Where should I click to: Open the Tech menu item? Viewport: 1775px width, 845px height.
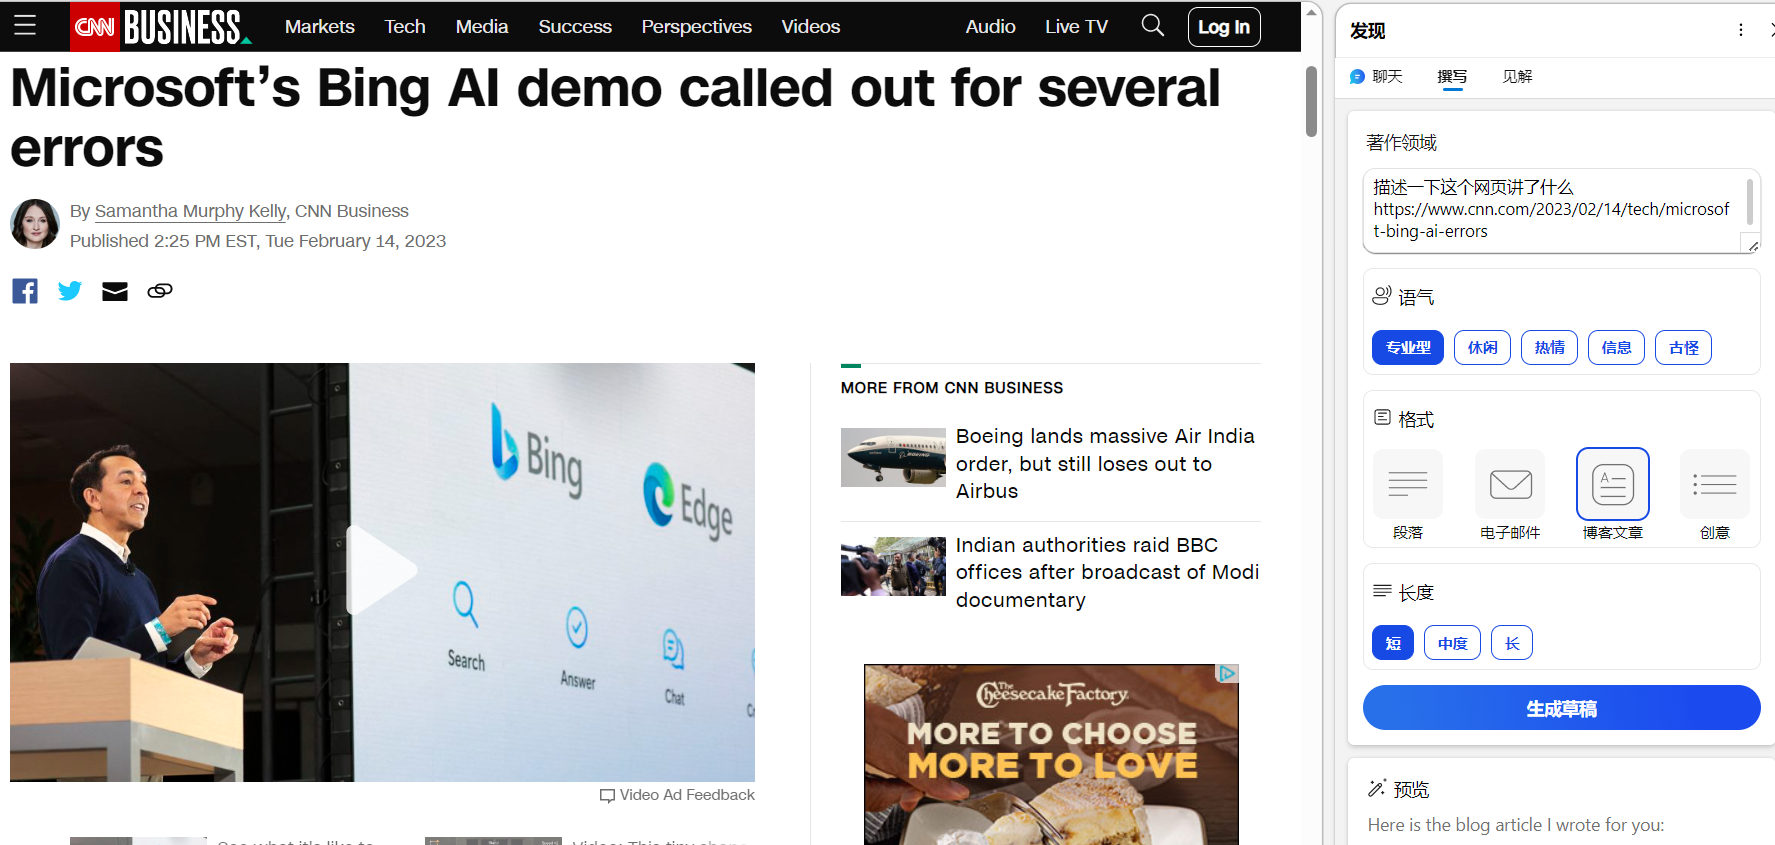pos(405,27)
